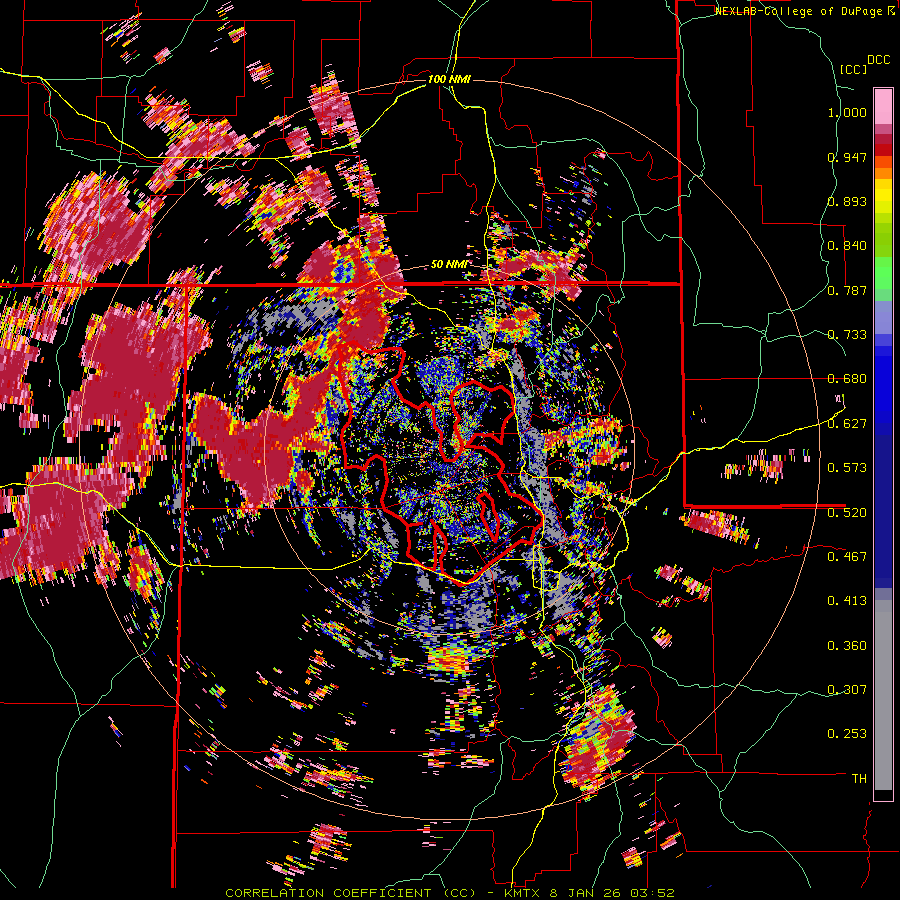Click the pink top segment of color bar
The image size is (900, 900).
883,106
